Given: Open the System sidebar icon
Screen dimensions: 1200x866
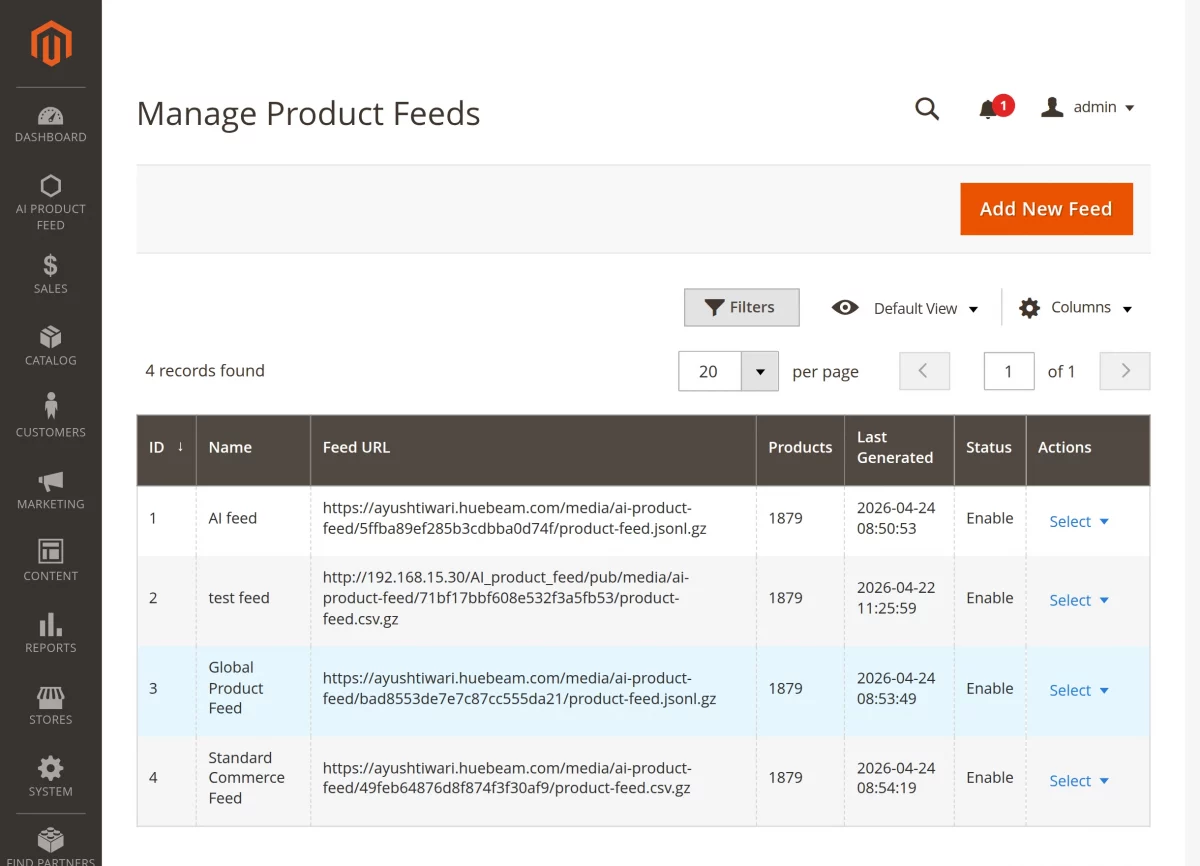Looking at the screenshot, I should pyautogui.click(x=50, y=770).
